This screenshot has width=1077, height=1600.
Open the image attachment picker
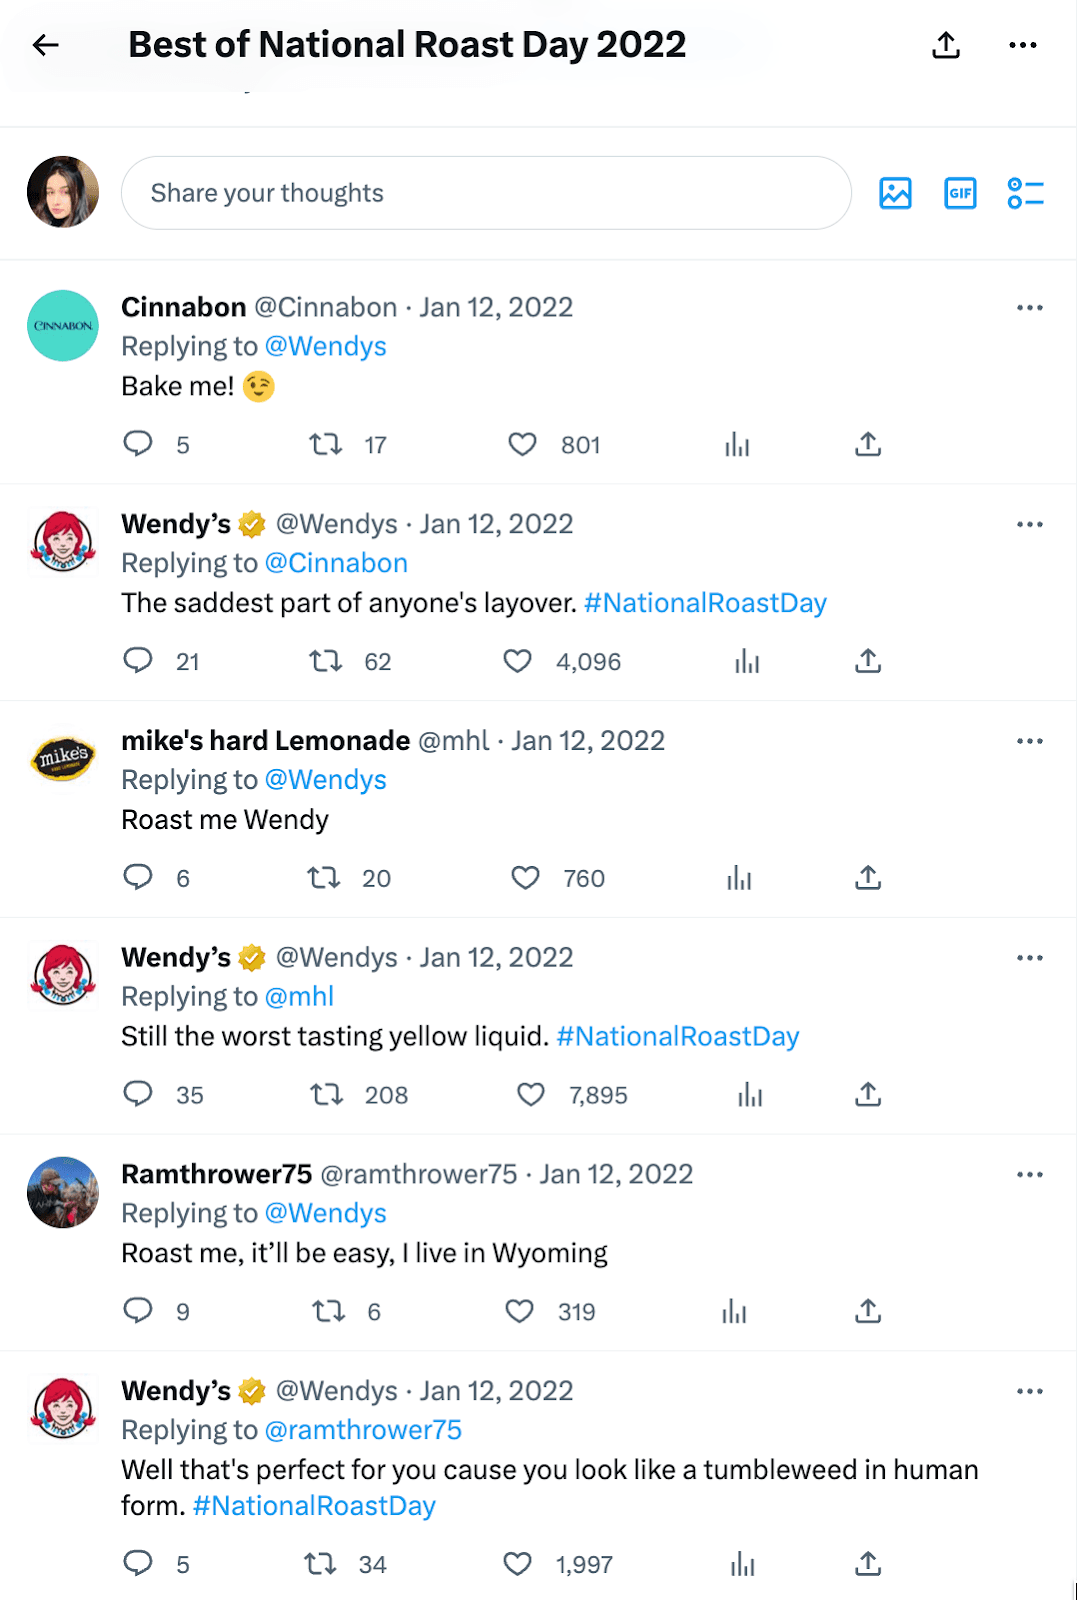click(x=896, y=193)
